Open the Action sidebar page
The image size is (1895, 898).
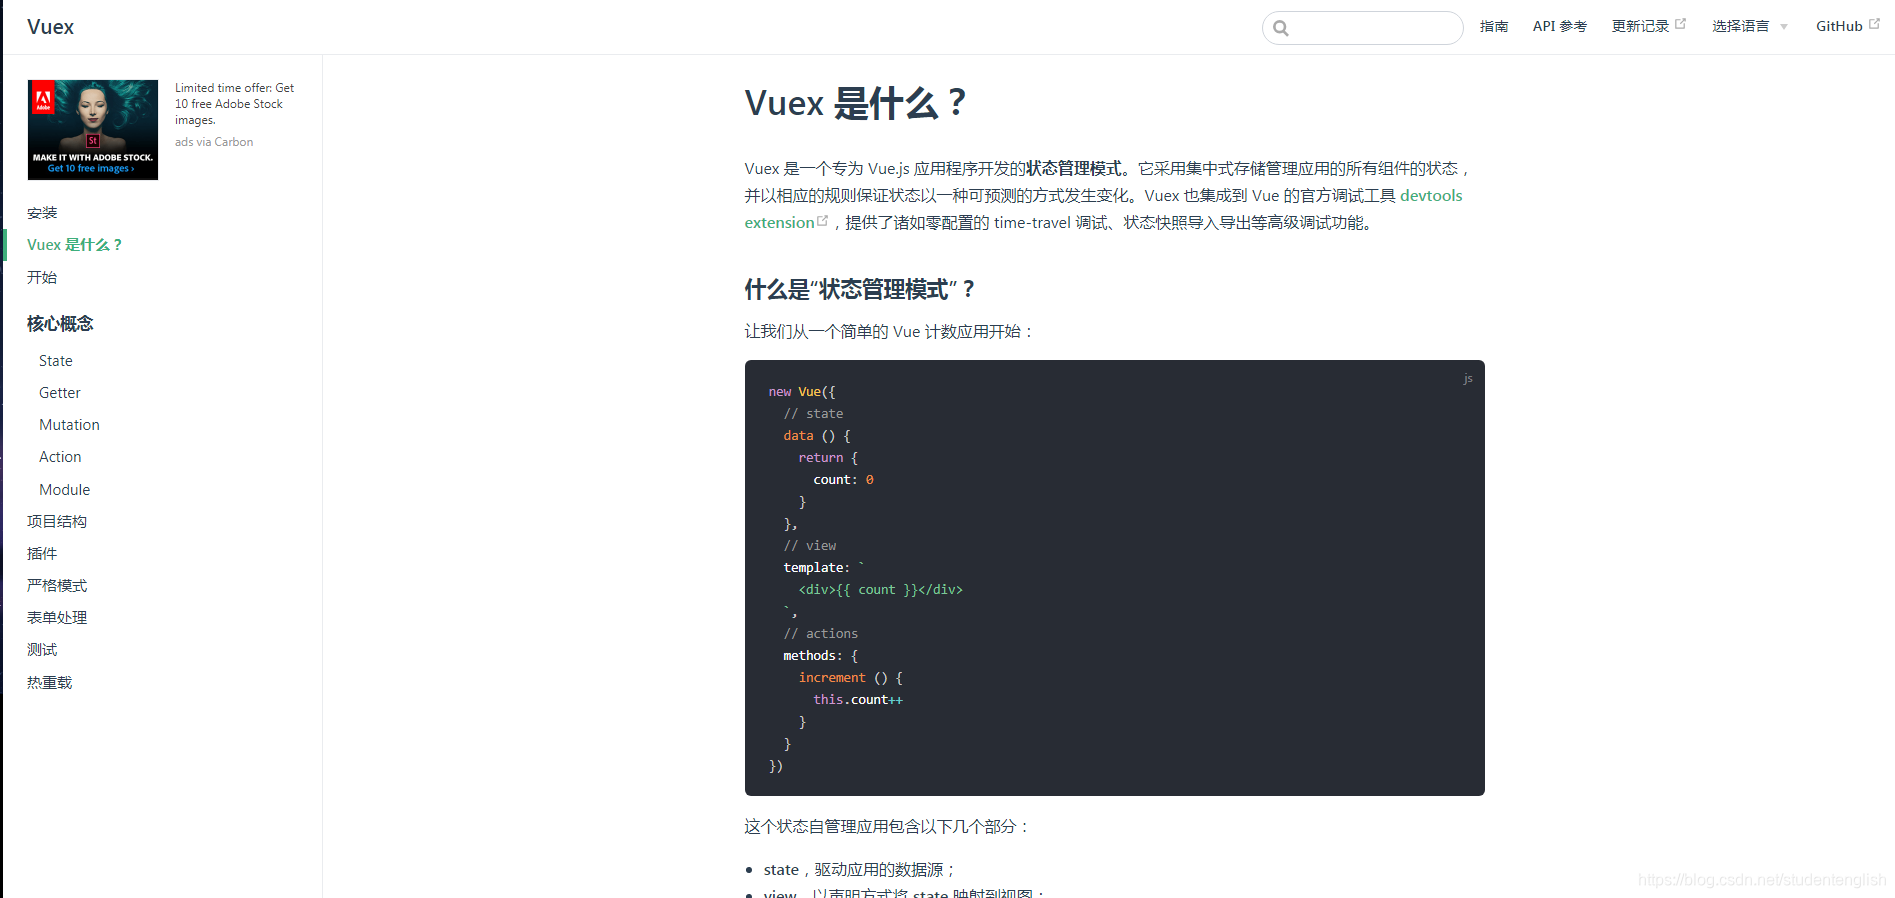[60, 457]
